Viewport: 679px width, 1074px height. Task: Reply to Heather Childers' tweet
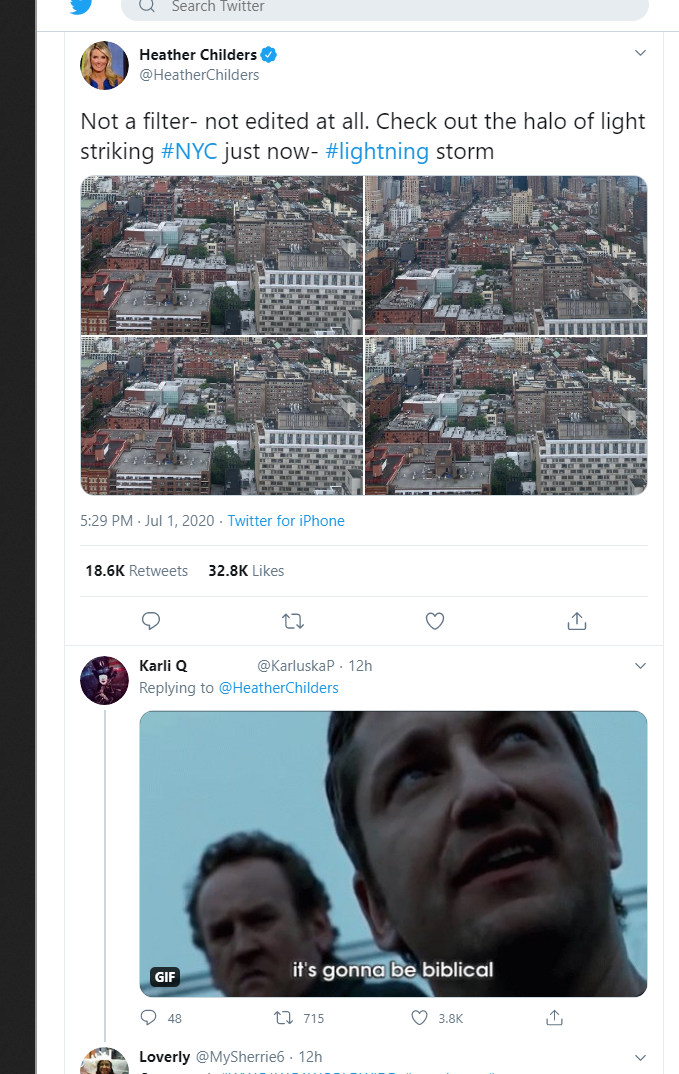(x=151, y=621)
